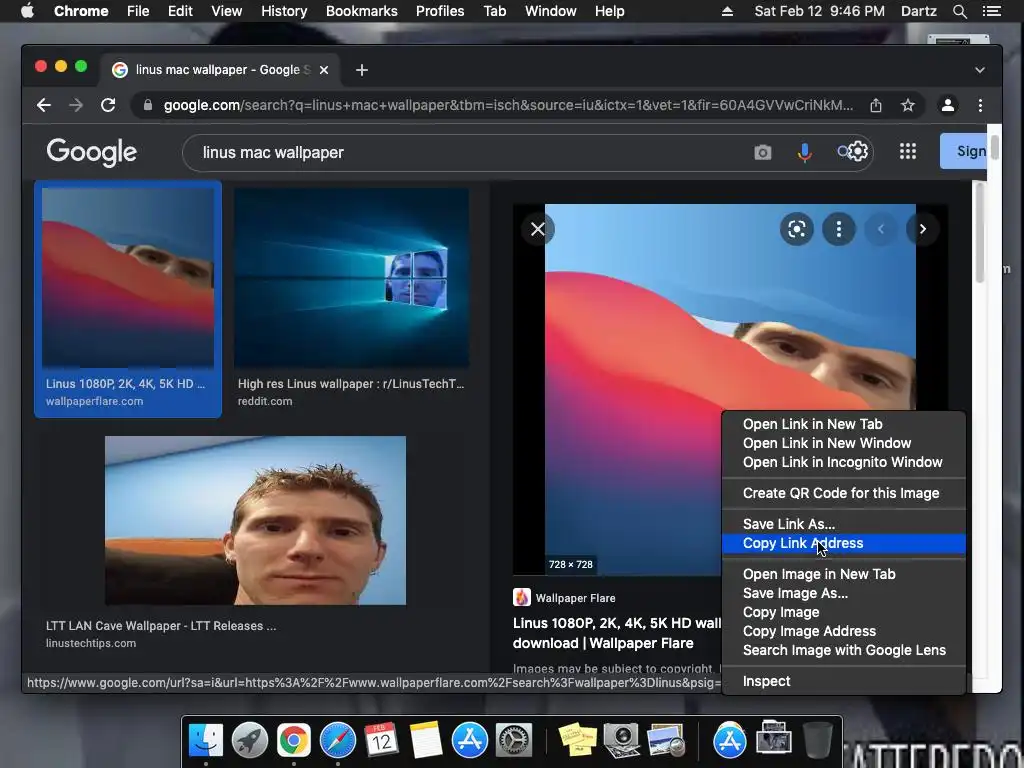Open Safari from the Dock
Image resolution: width=1024 pixels, height=768 pixels.
tap(338, 741)
